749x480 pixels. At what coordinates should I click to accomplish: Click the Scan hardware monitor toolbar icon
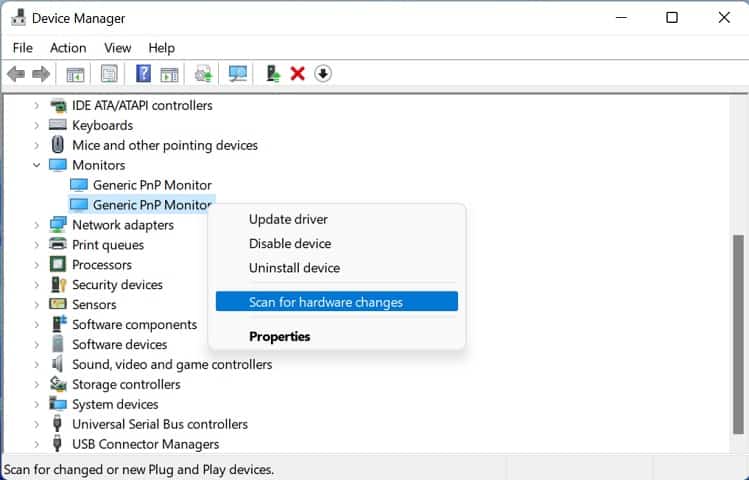(237, 74)
